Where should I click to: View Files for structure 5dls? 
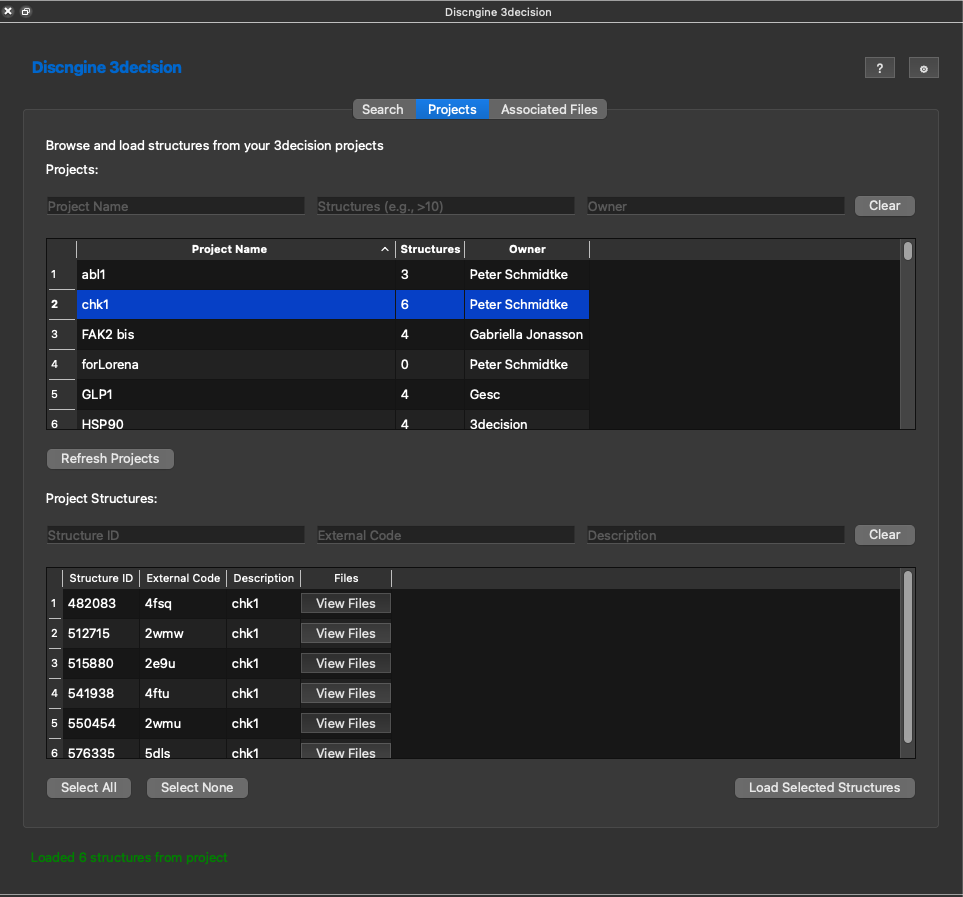346,751
